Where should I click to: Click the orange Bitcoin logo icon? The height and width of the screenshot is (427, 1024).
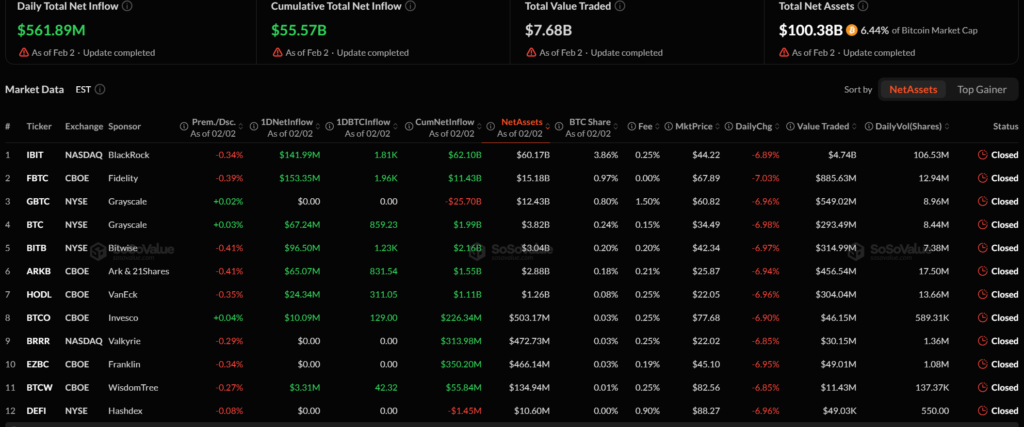click(852, 30)
